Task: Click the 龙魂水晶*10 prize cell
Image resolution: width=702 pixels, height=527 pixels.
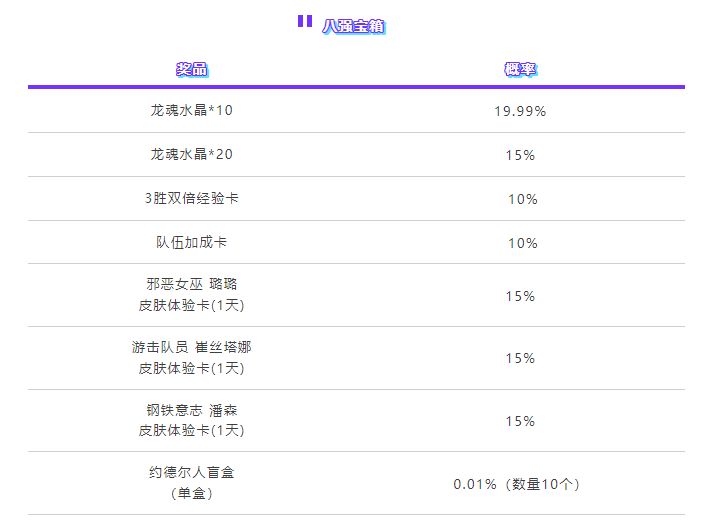Action: 192,110
